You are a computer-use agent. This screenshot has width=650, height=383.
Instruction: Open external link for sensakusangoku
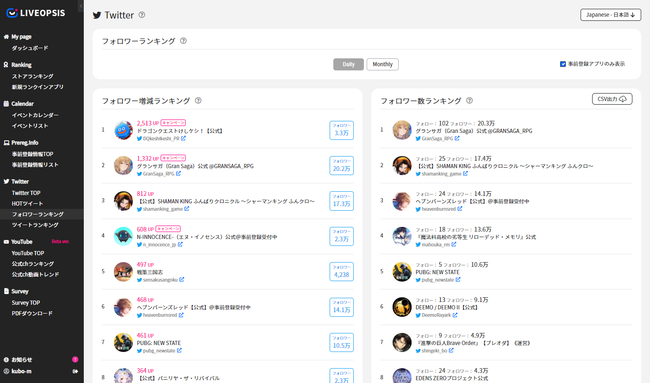coord(182,280)
